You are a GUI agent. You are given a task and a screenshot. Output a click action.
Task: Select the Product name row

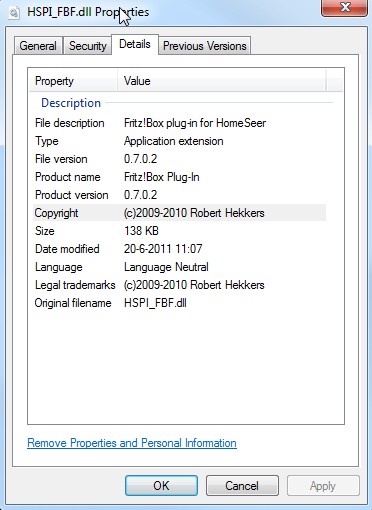(179, 177)
